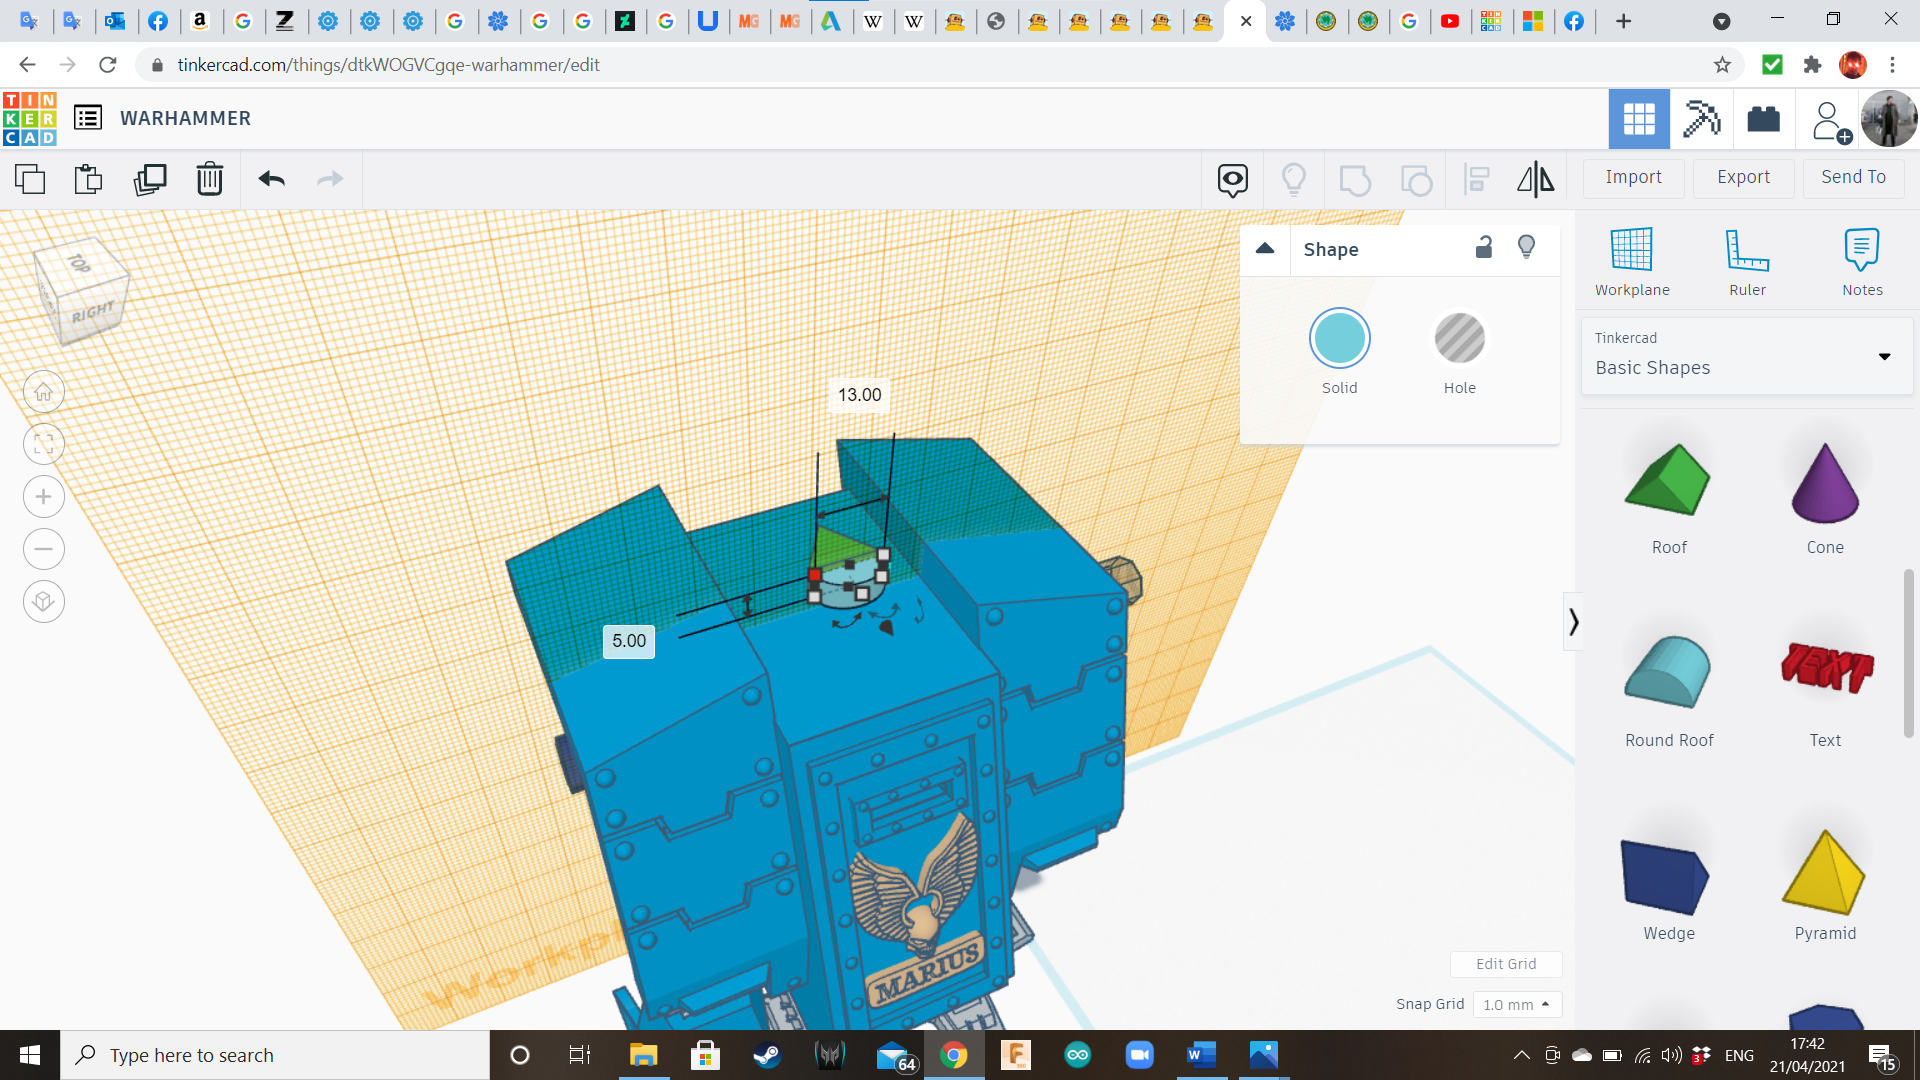Click the Edit Grid button
1920x1080 pixels.
click(x=1505, y=964)
